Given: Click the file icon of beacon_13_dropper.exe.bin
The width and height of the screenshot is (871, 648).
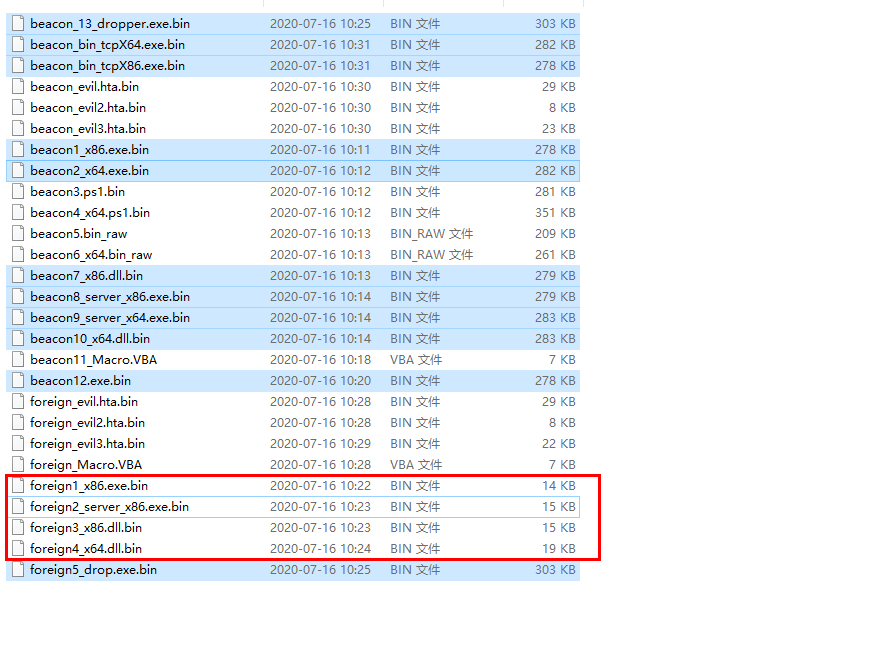Looking at the screenshot, I should (18, 23).
